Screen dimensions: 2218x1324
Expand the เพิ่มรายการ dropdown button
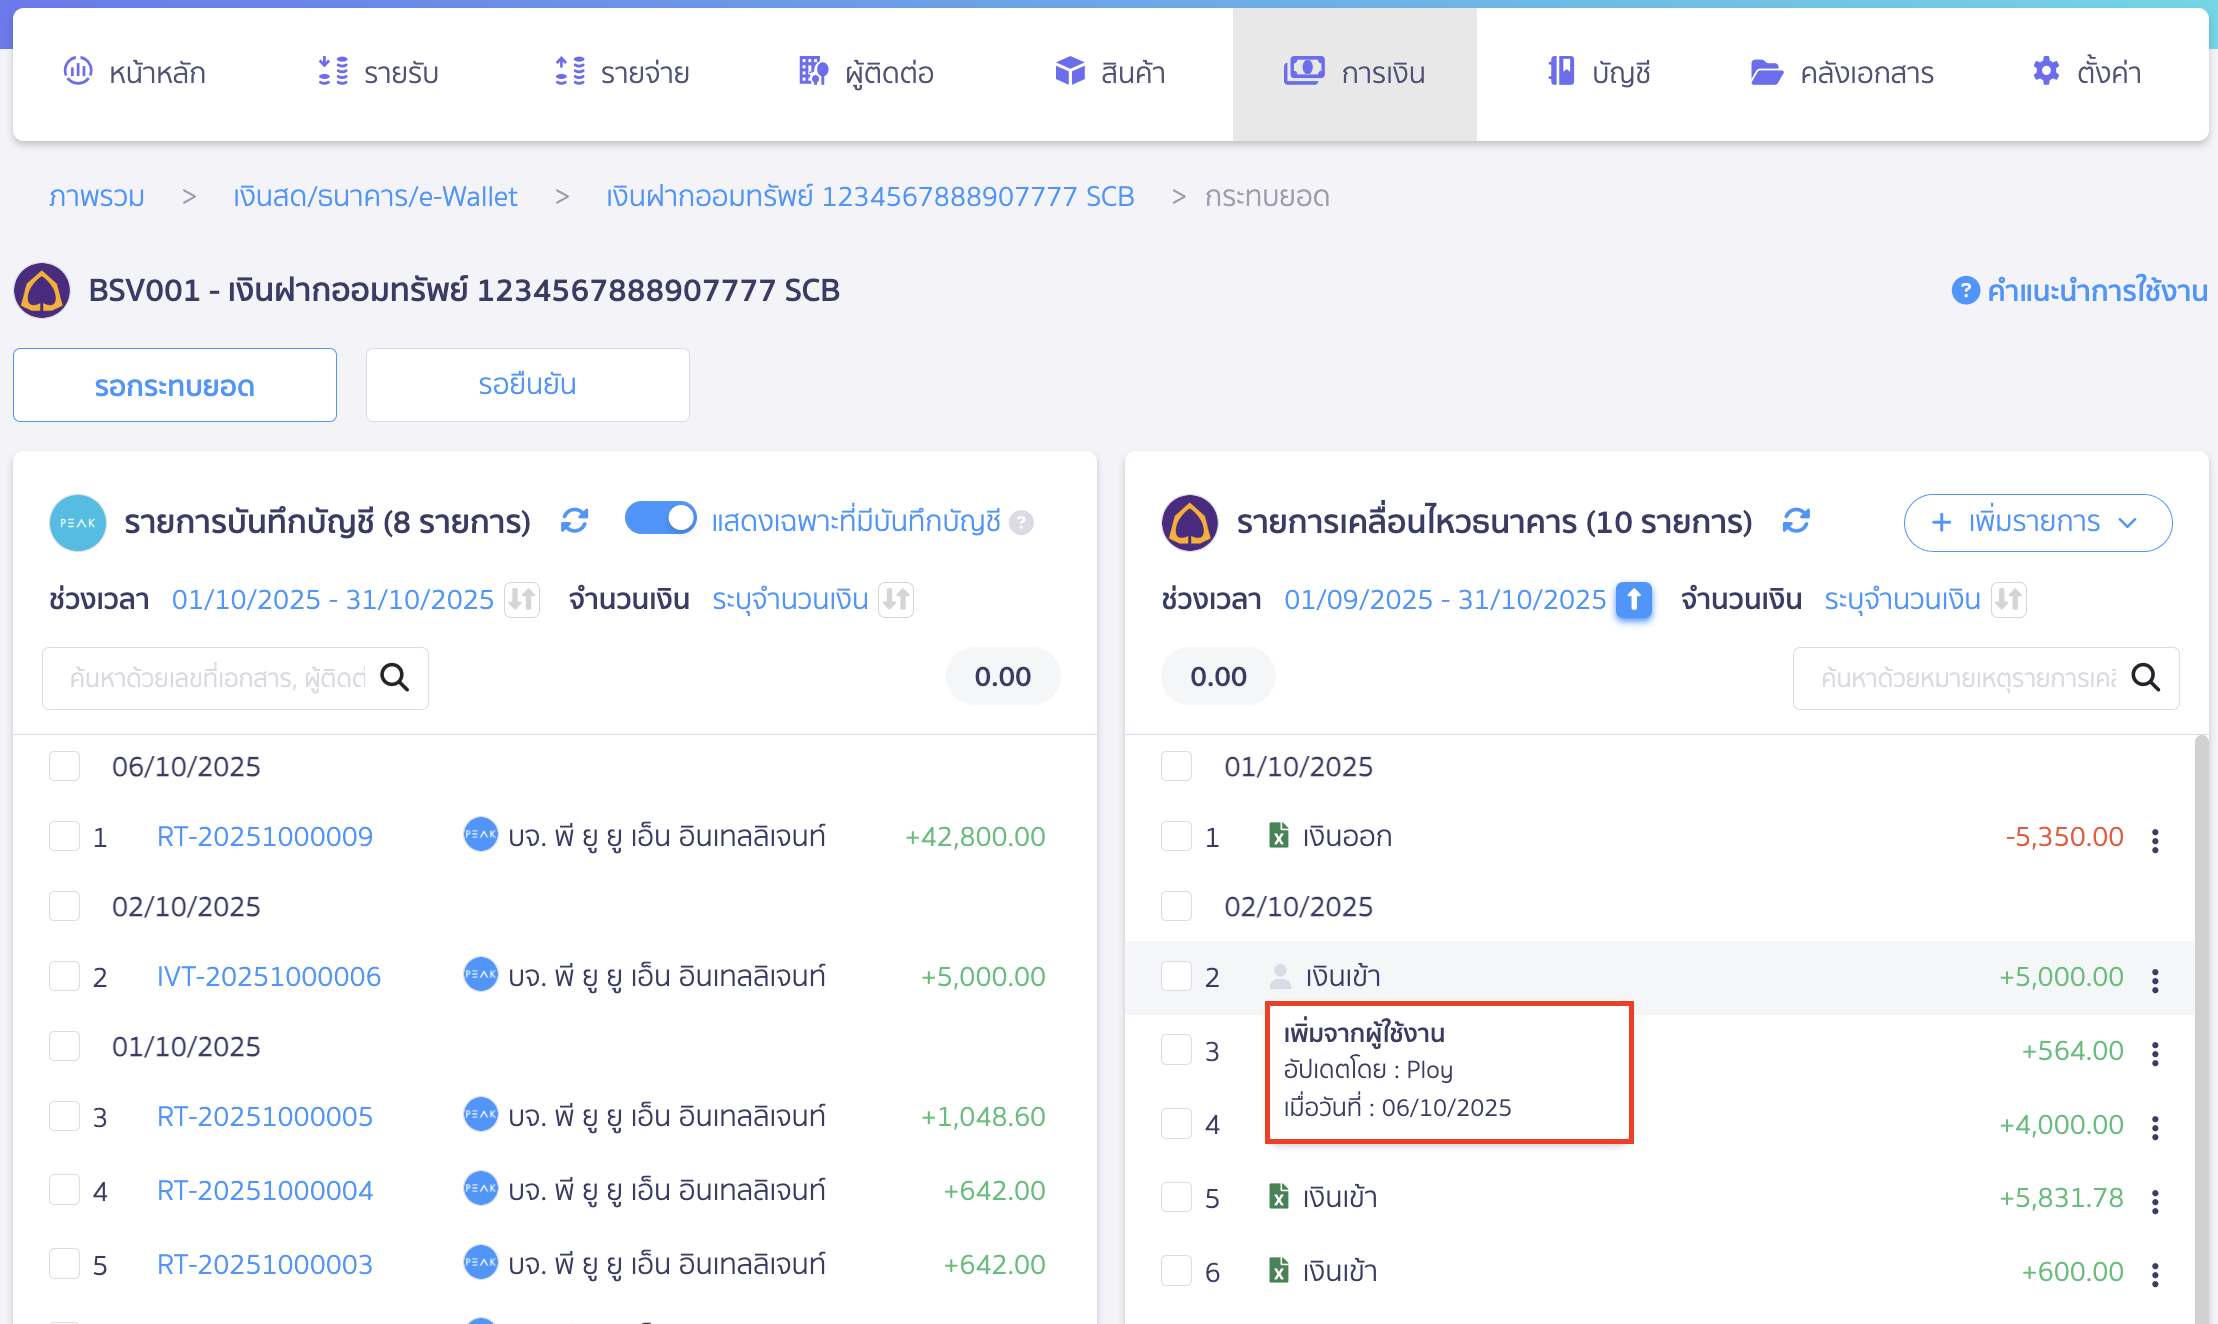[2037, 522]
